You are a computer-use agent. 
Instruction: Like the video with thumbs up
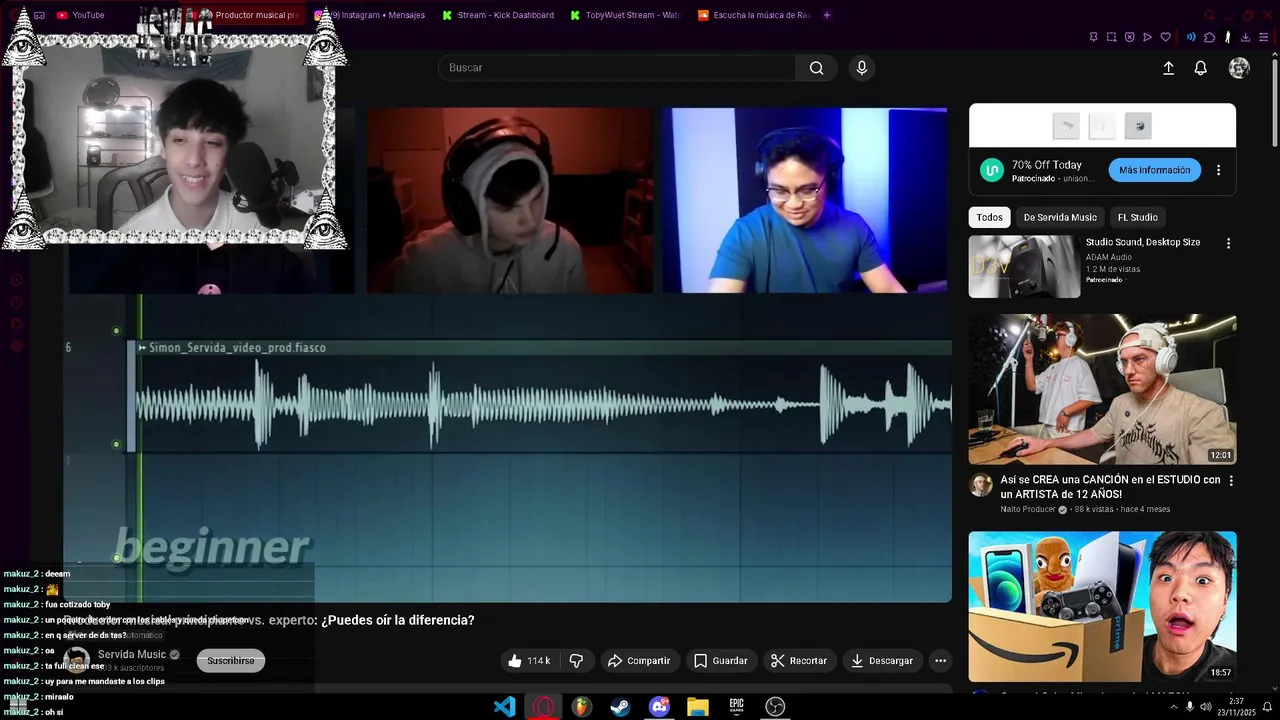coord(529,661)
